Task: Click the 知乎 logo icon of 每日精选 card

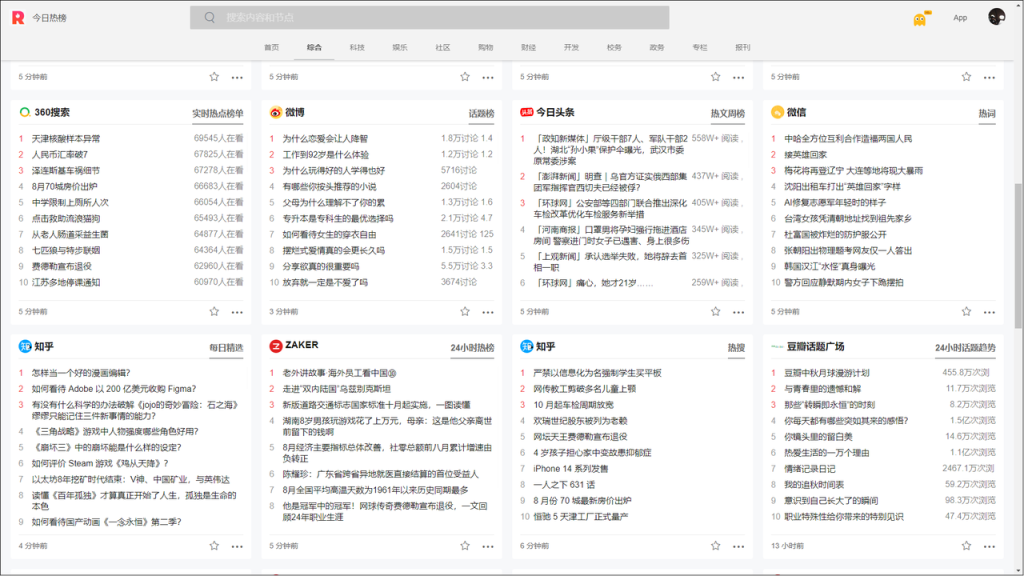Action: point(25,346)
